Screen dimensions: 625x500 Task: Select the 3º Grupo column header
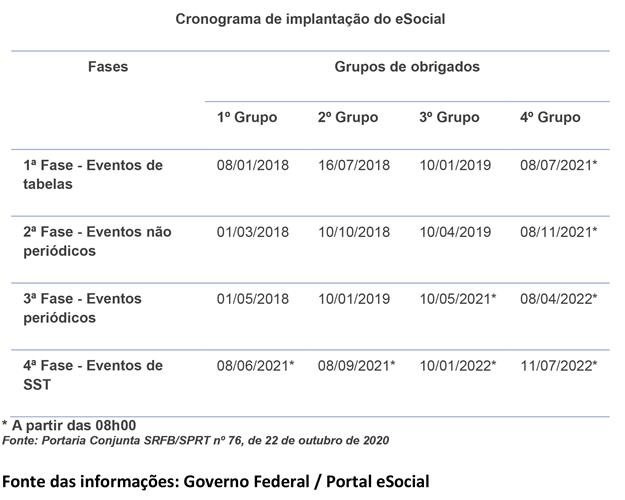[x=449, y=117]
